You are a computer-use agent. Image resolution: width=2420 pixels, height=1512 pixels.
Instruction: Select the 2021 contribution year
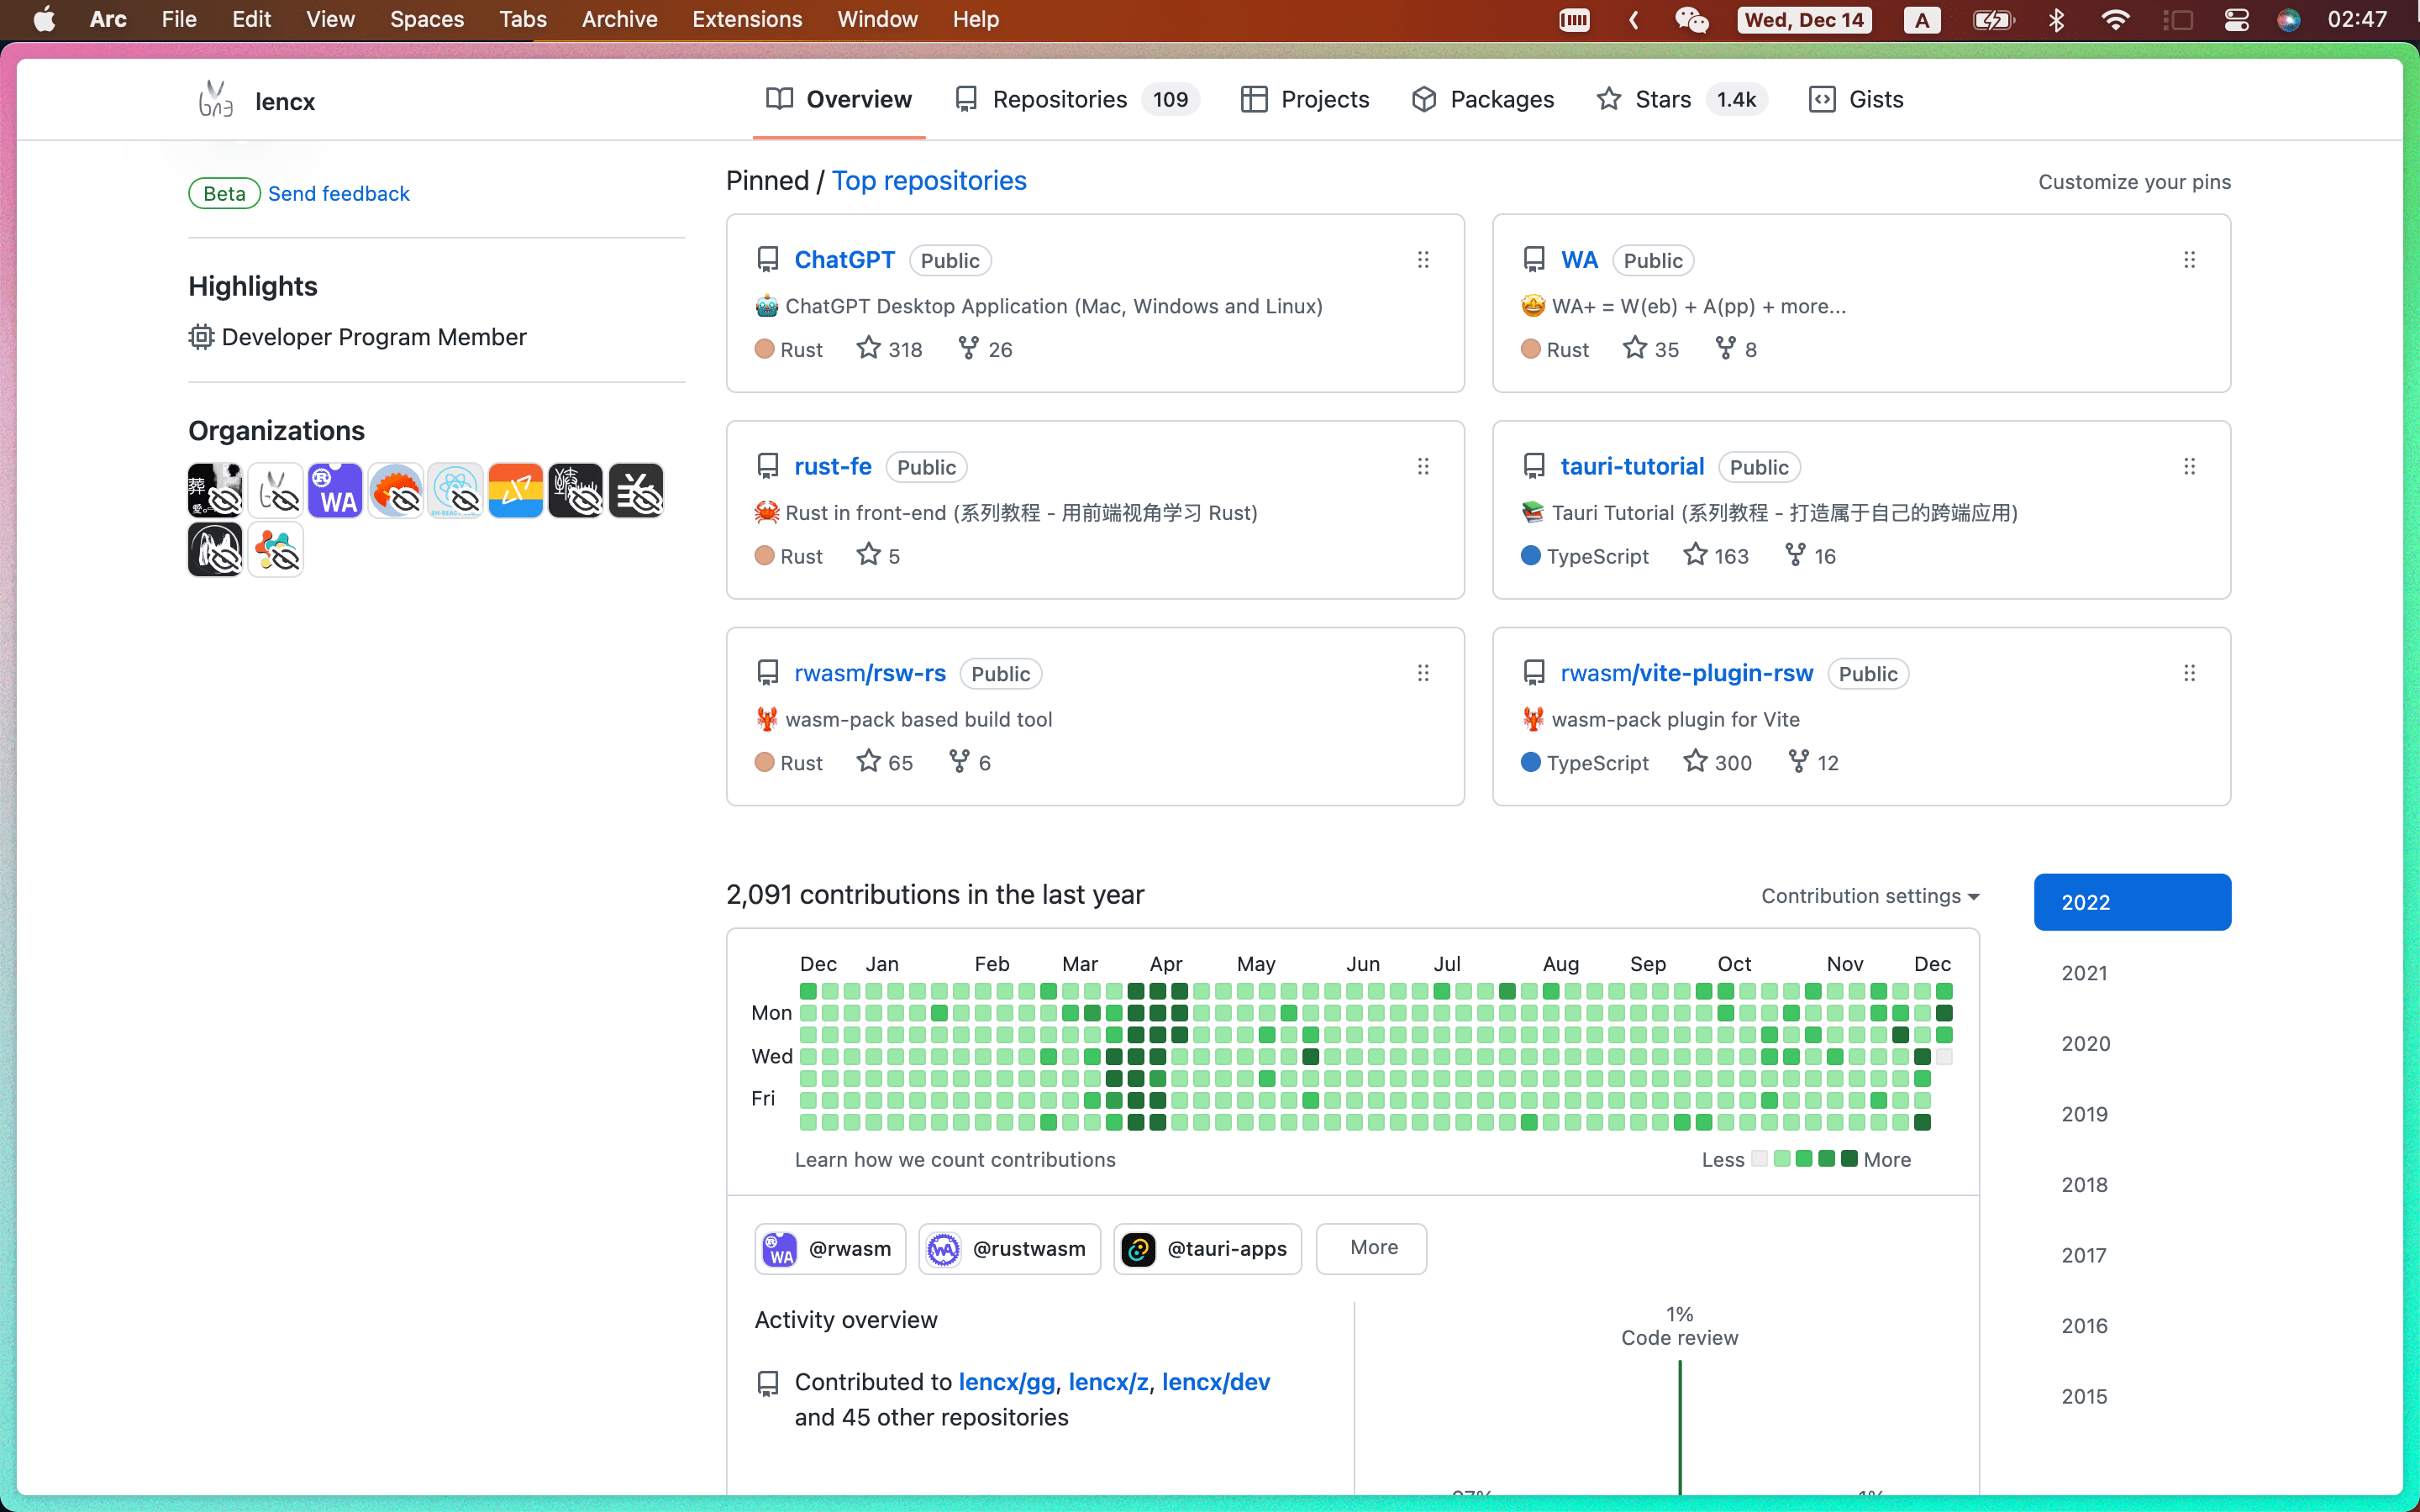(x=2084, y=972)
